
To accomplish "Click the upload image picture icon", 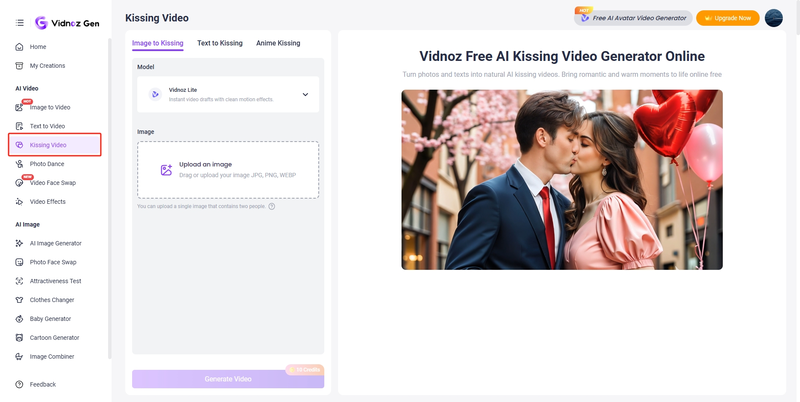I will 166,170.
